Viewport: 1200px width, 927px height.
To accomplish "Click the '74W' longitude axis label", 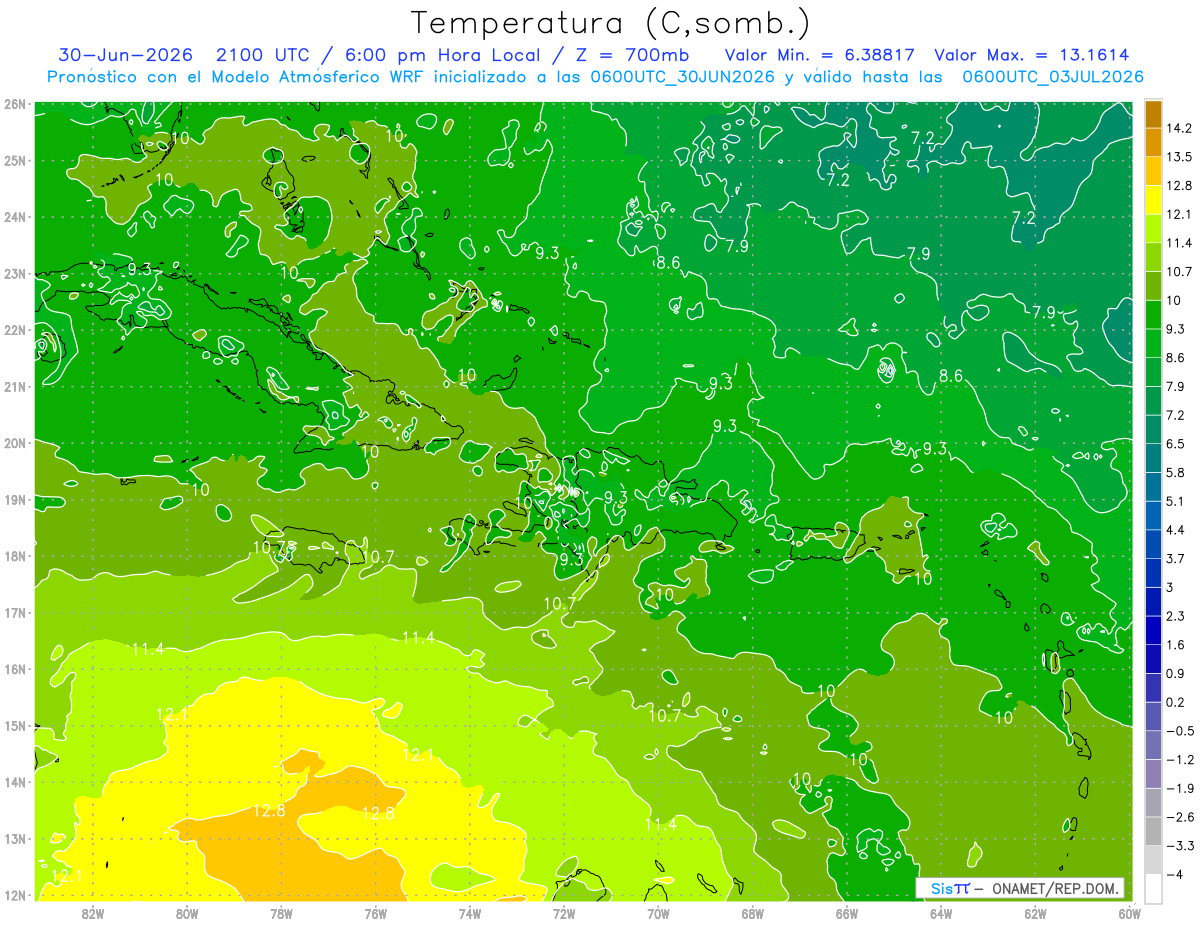I will [x=470, y=913].
